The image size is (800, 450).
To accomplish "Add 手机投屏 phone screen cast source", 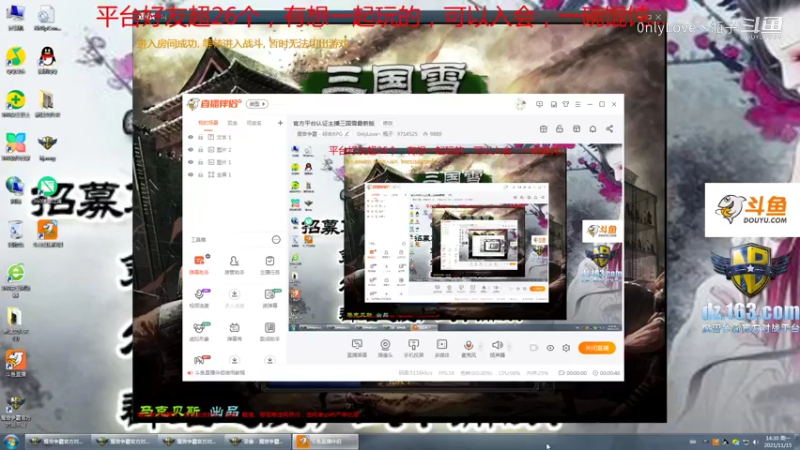I will (413, 348).
